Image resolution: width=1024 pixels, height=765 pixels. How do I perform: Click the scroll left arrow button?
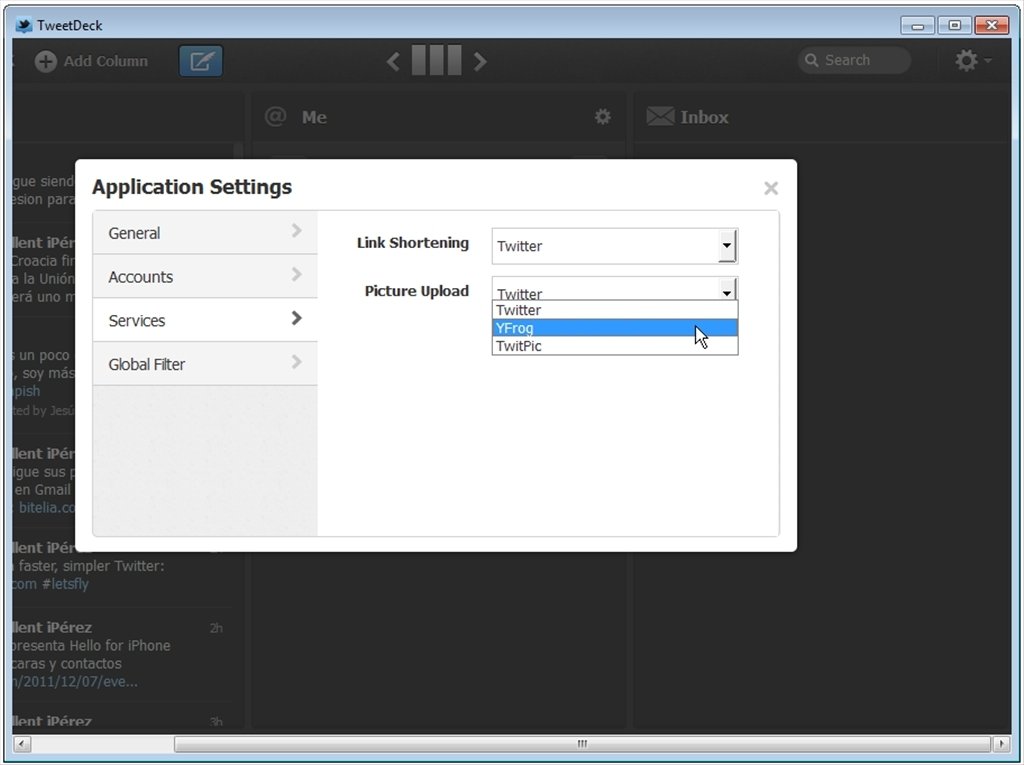pos(22,744)
